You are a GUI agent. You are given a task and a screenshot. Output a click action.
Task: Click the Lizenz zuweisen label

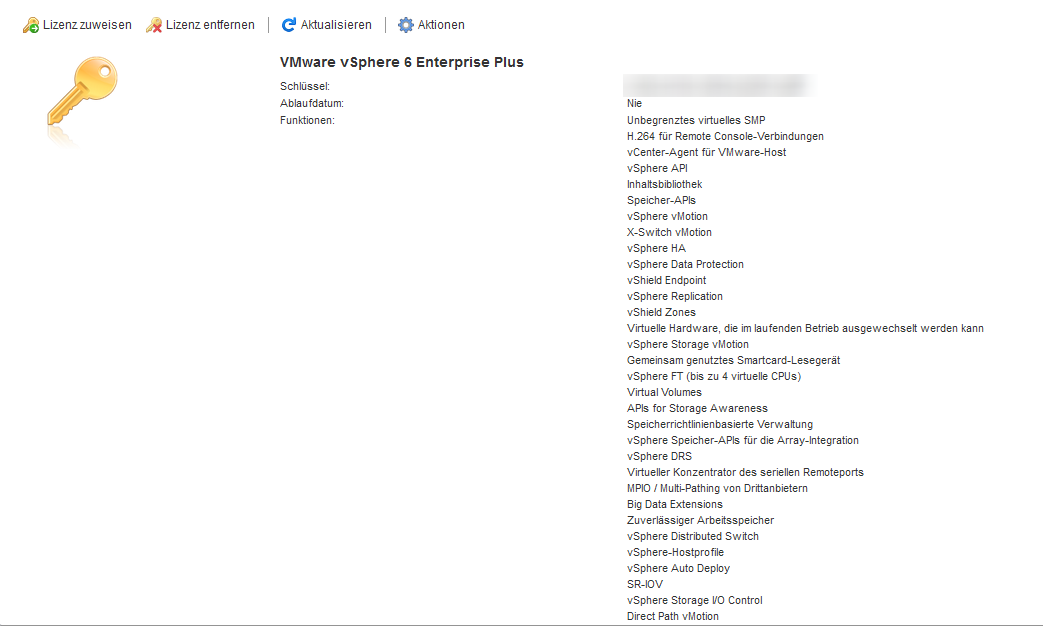[87, 25]
